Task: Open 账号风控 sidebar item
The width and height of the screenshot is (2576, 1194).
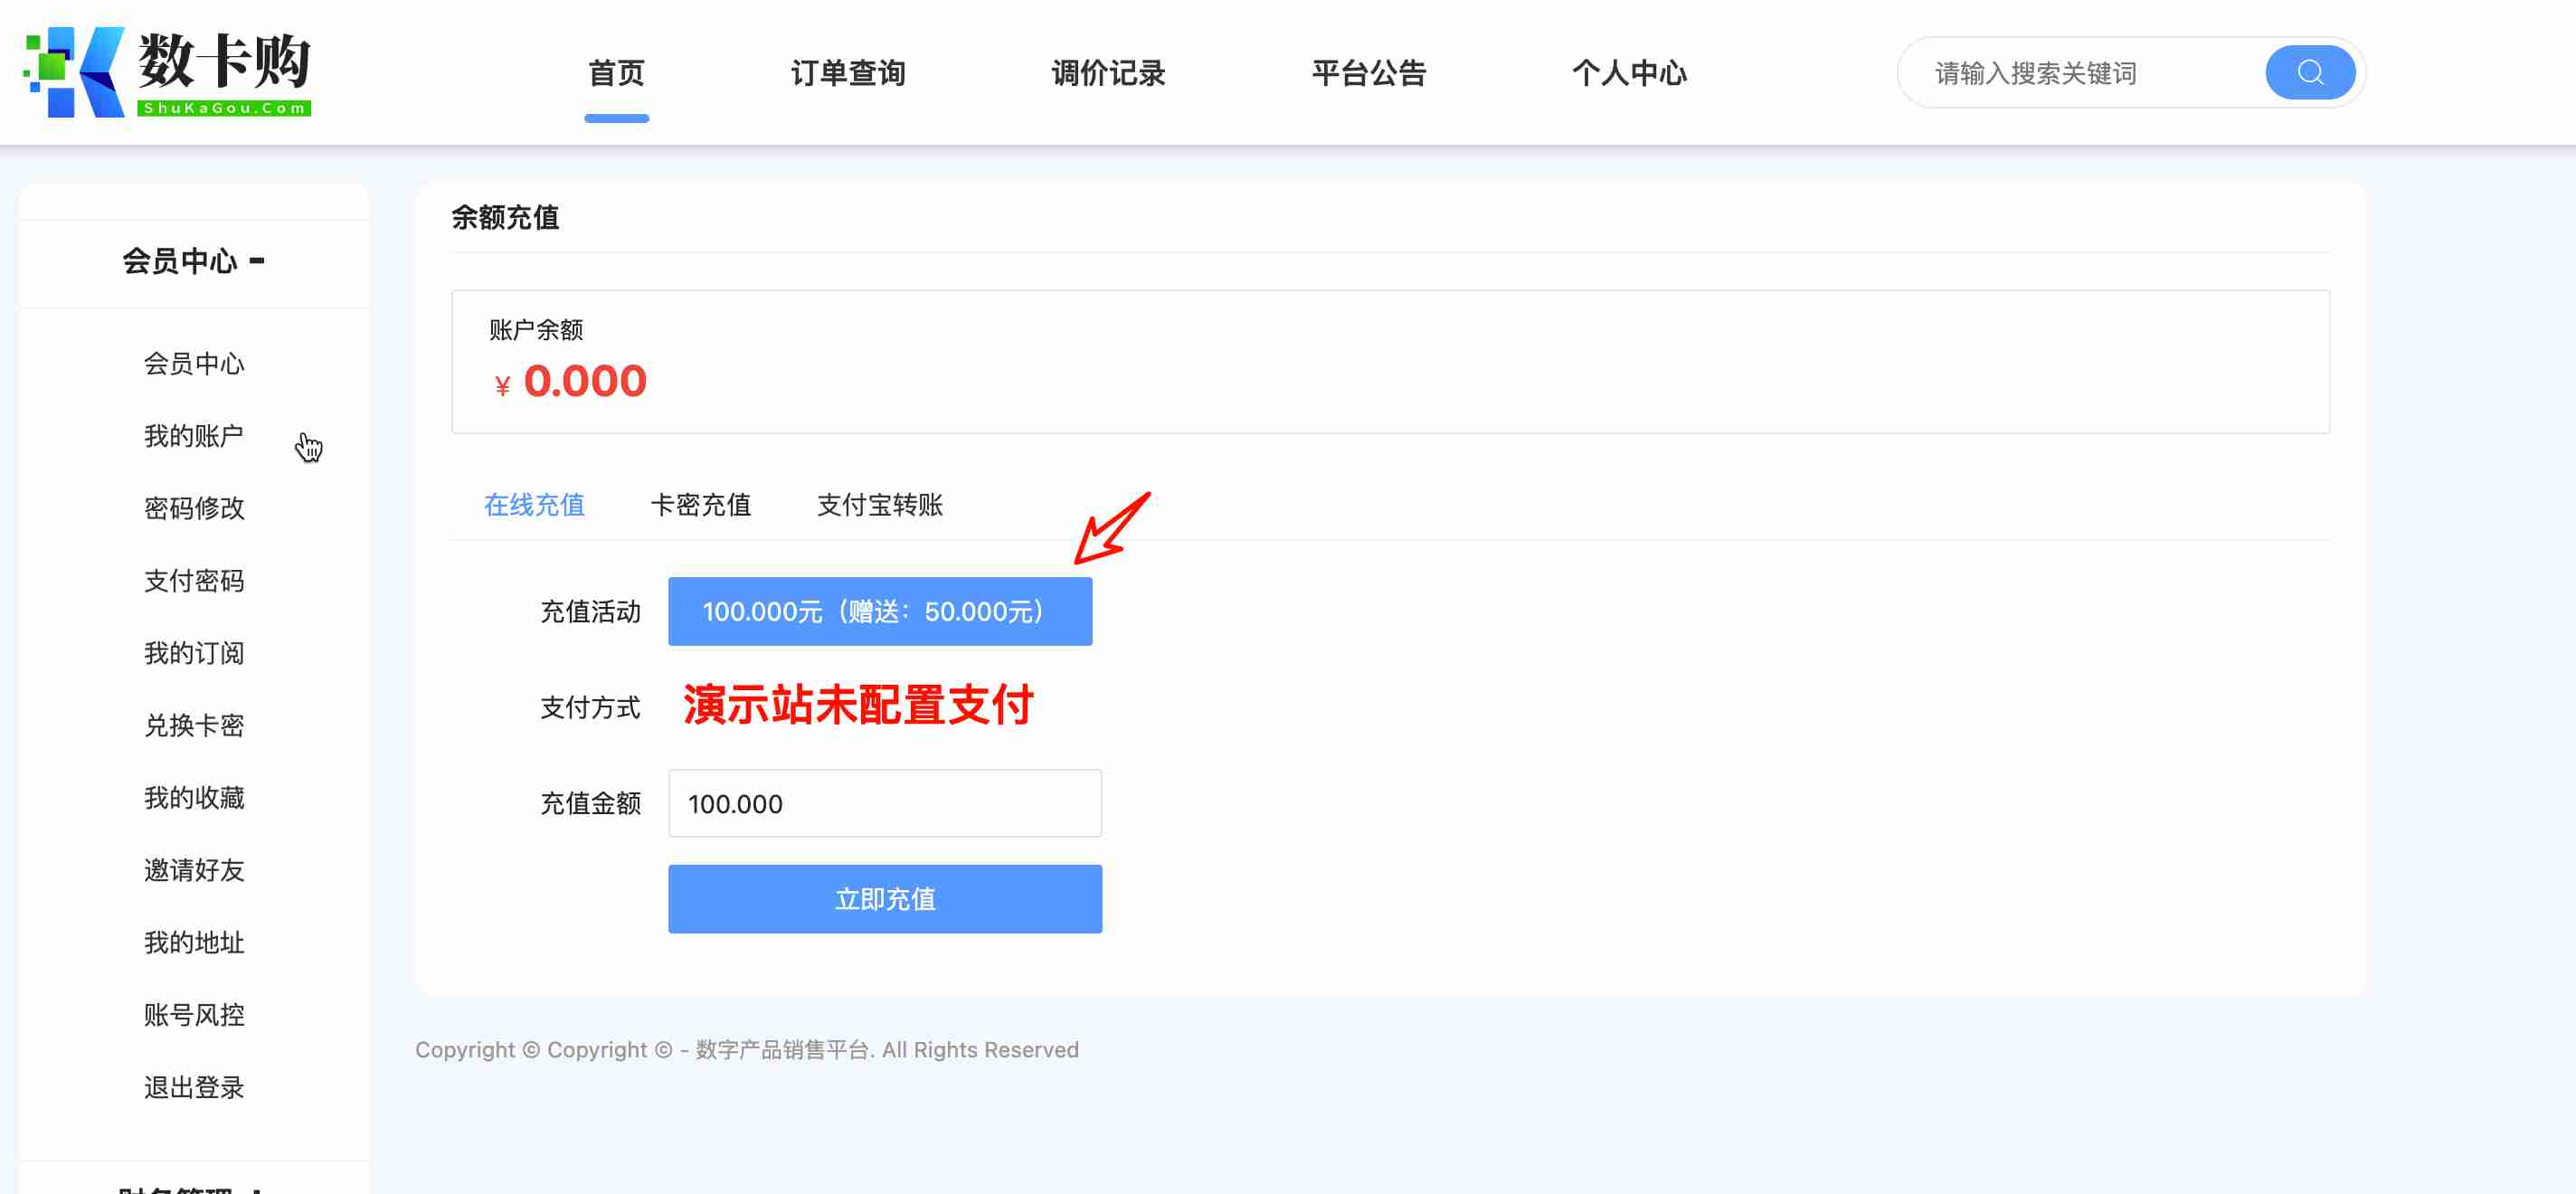Action: [194, 1015]
